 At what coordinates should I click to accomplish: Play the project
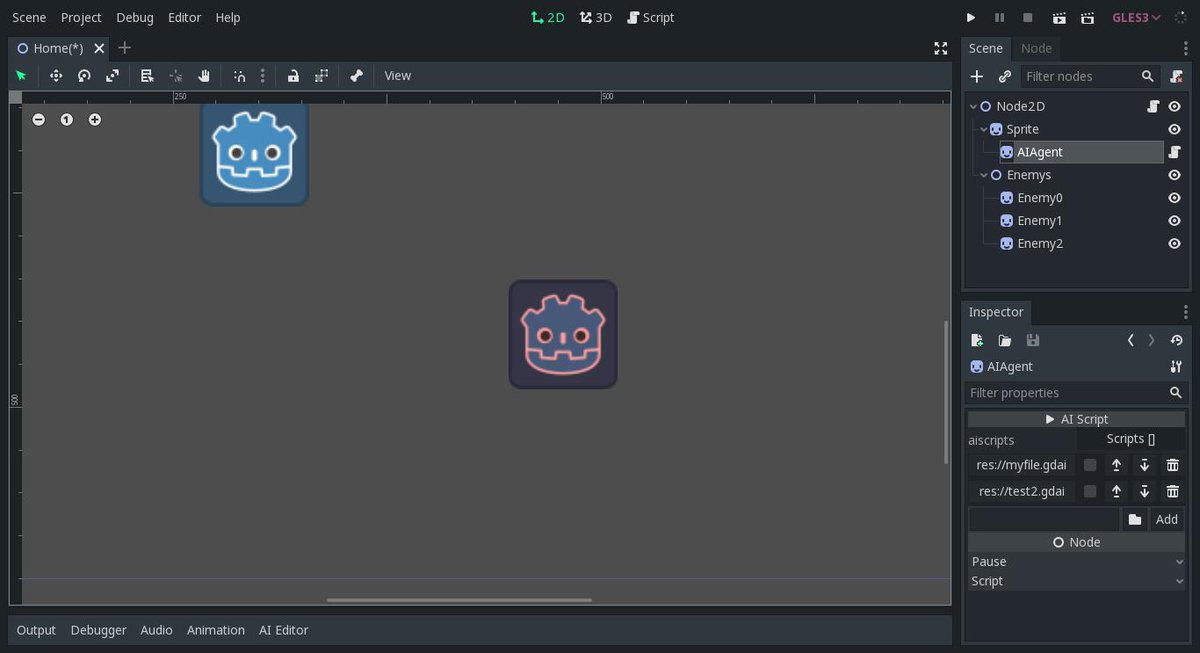(970, 18)
